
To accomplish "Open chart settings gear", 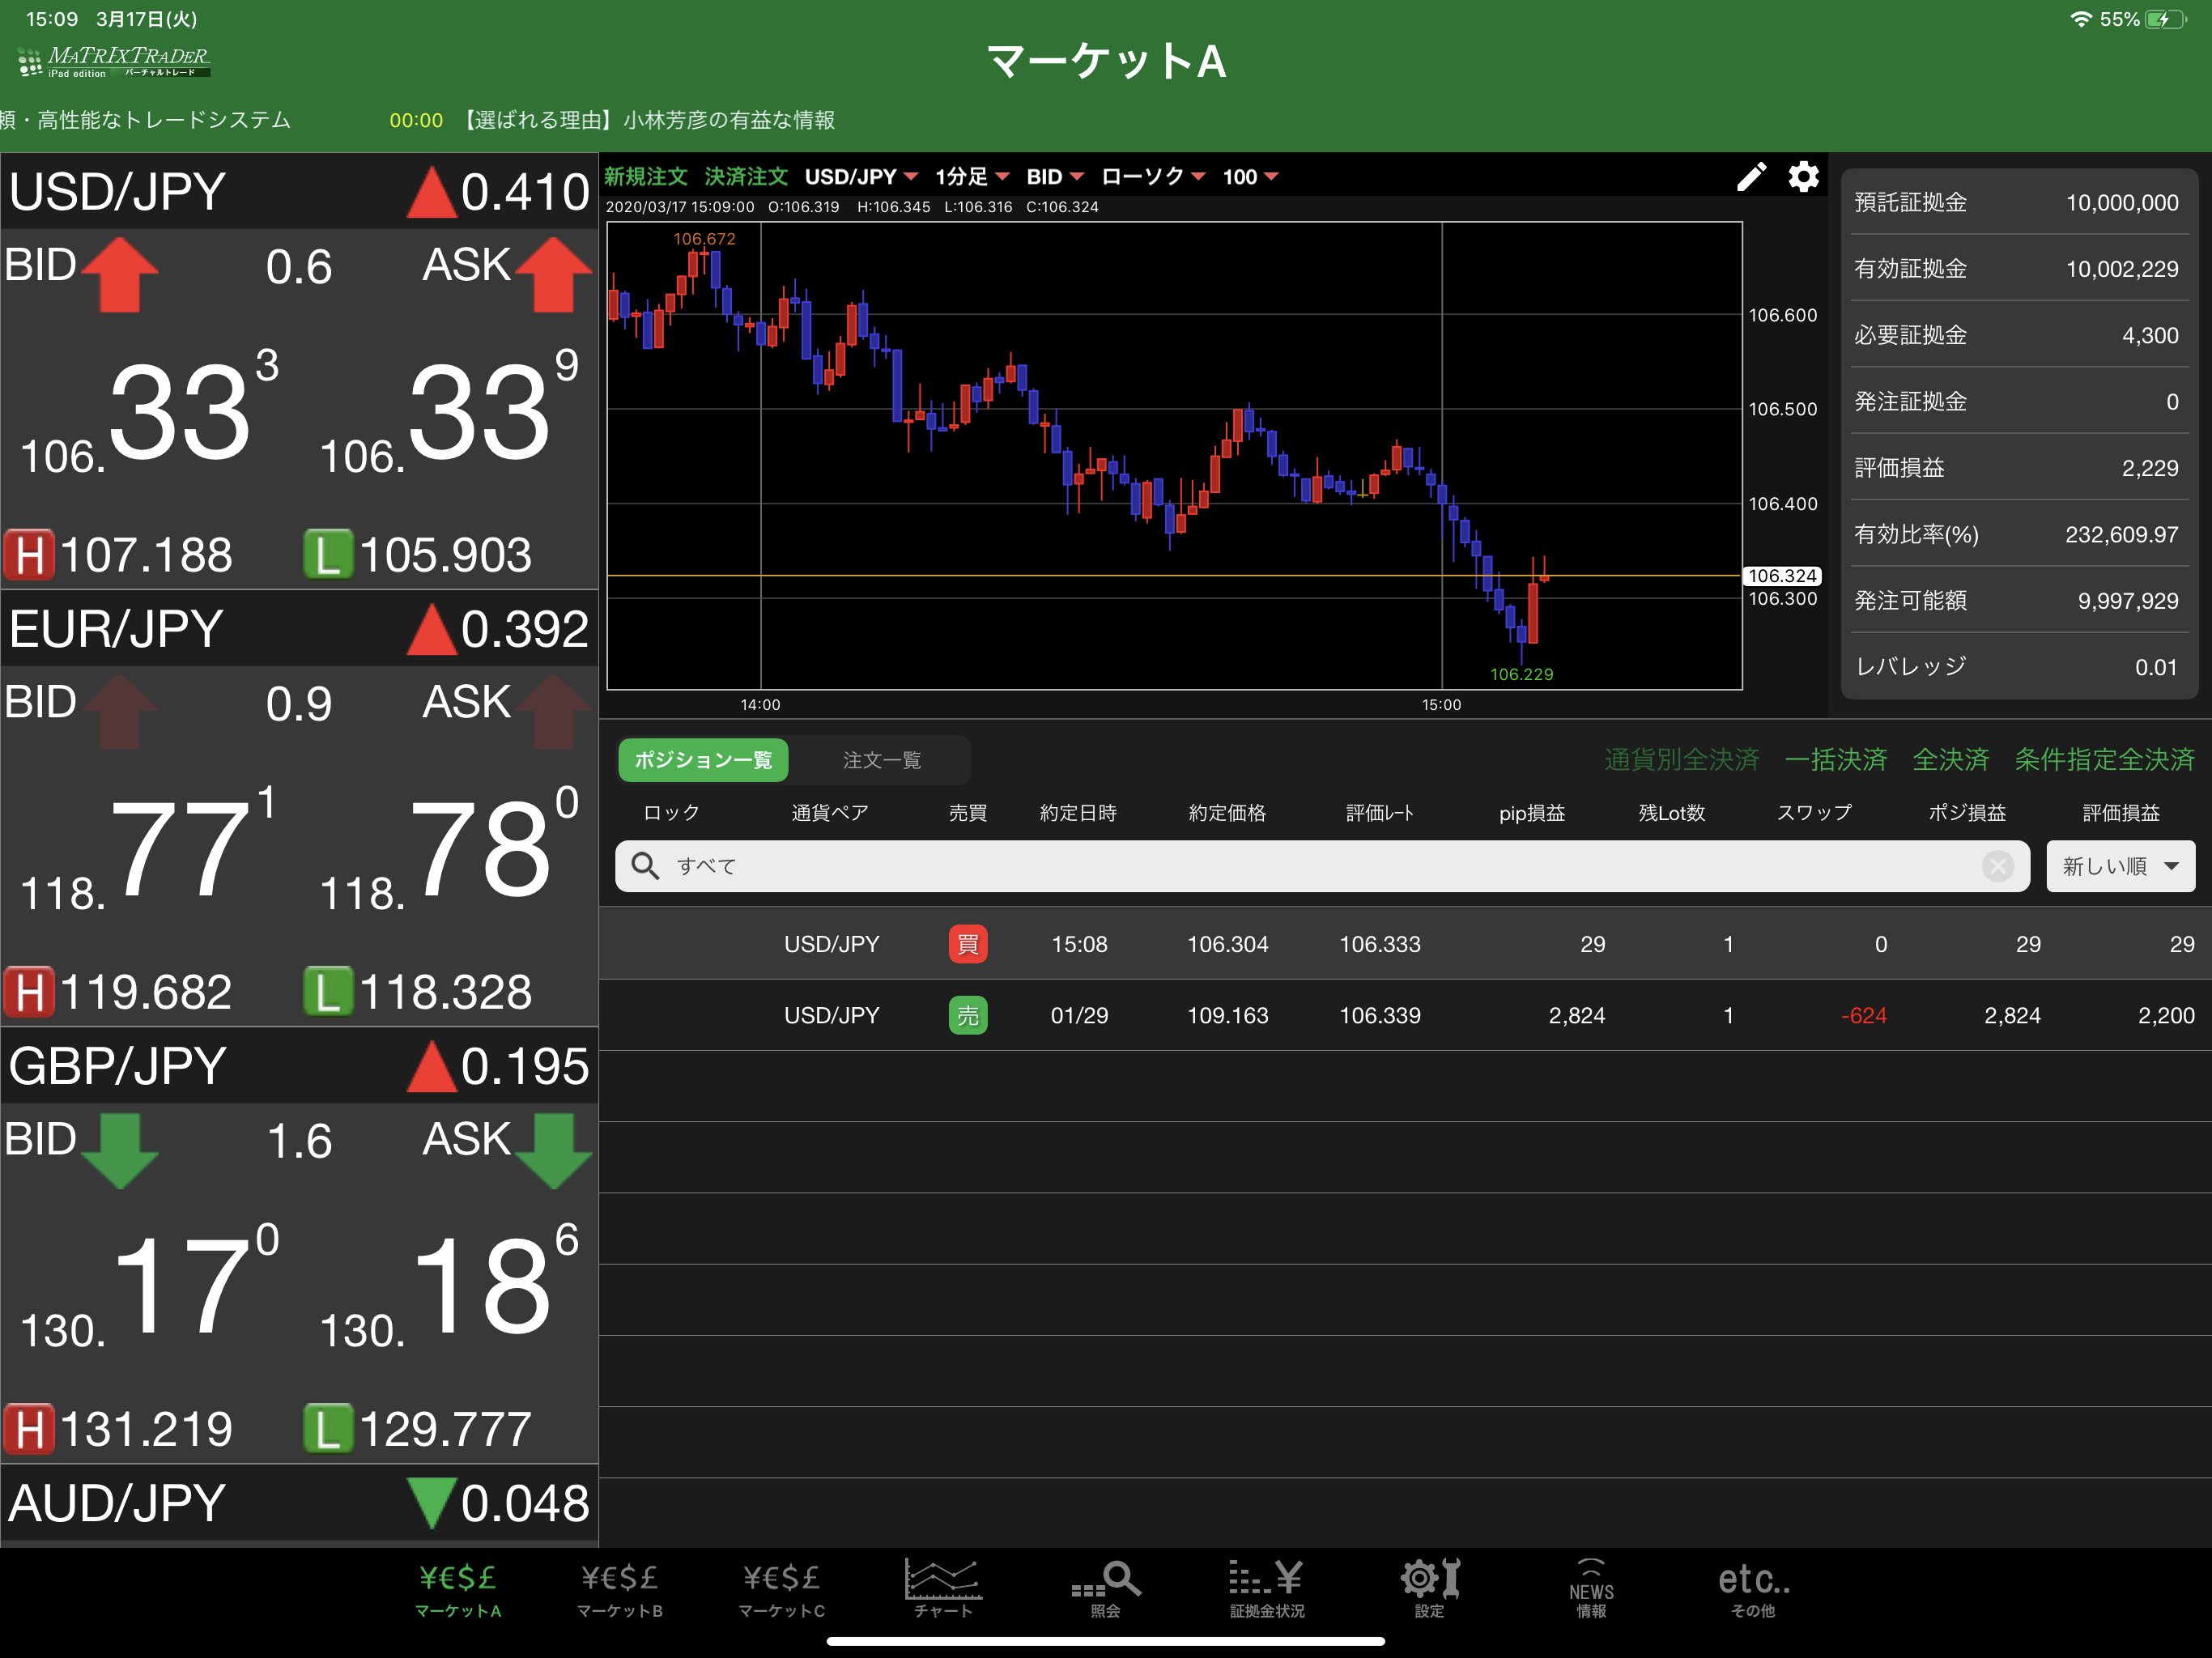I will pos(1803,177).
